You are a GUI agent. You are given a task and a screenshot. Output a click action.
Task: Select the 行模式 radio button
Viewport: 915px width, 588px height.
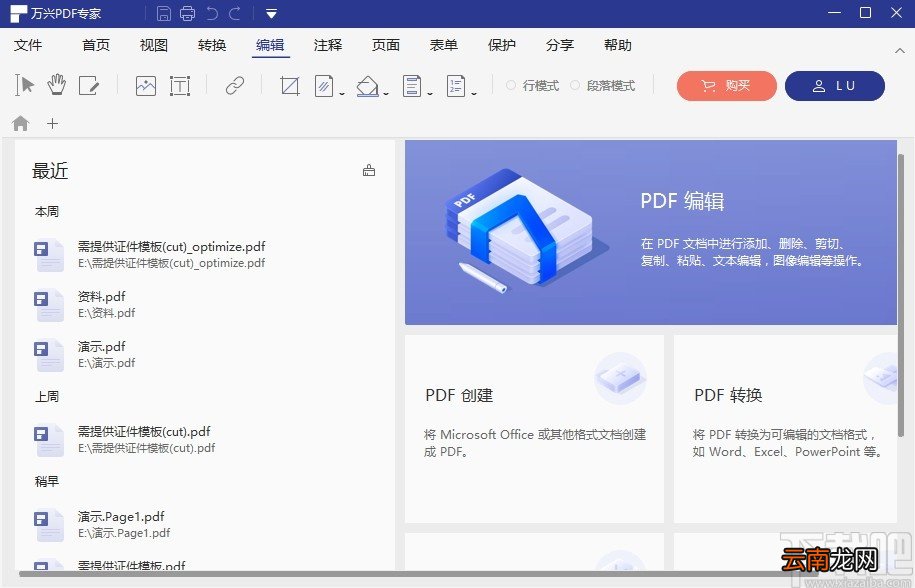511,85
